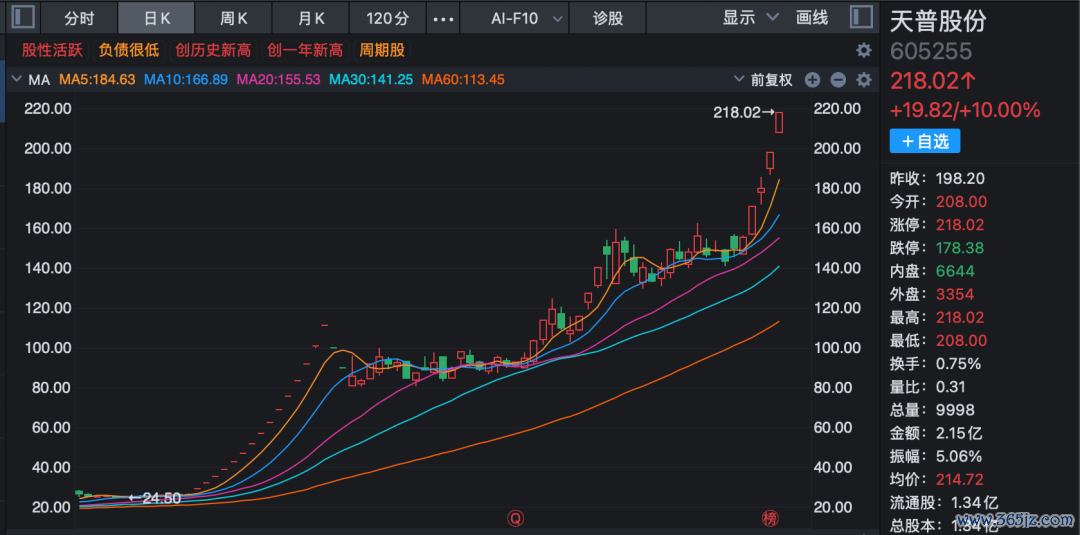Select the 120分 period tab
The image size is (1080, 535).
(x=388, y=18)
